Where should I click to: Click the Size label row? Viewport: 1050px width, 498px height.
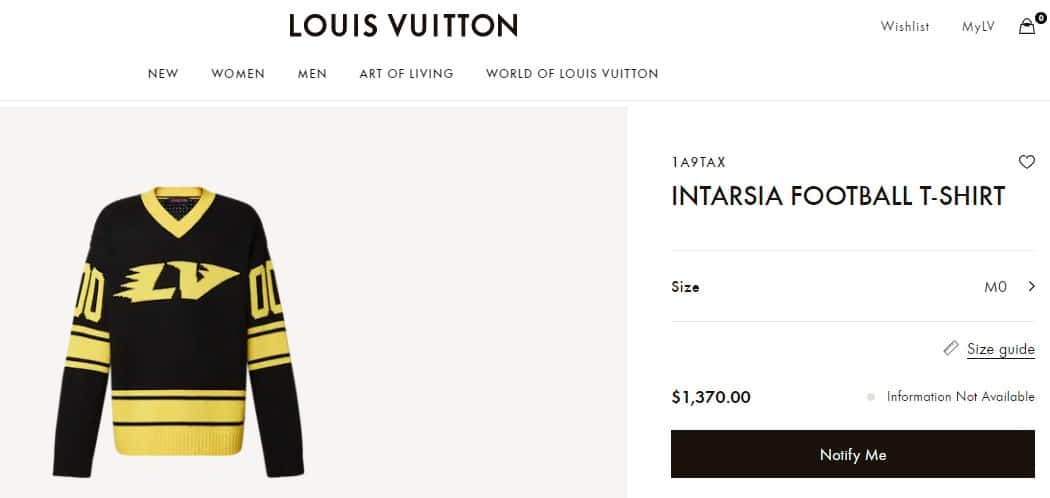(x=685, y=287)
